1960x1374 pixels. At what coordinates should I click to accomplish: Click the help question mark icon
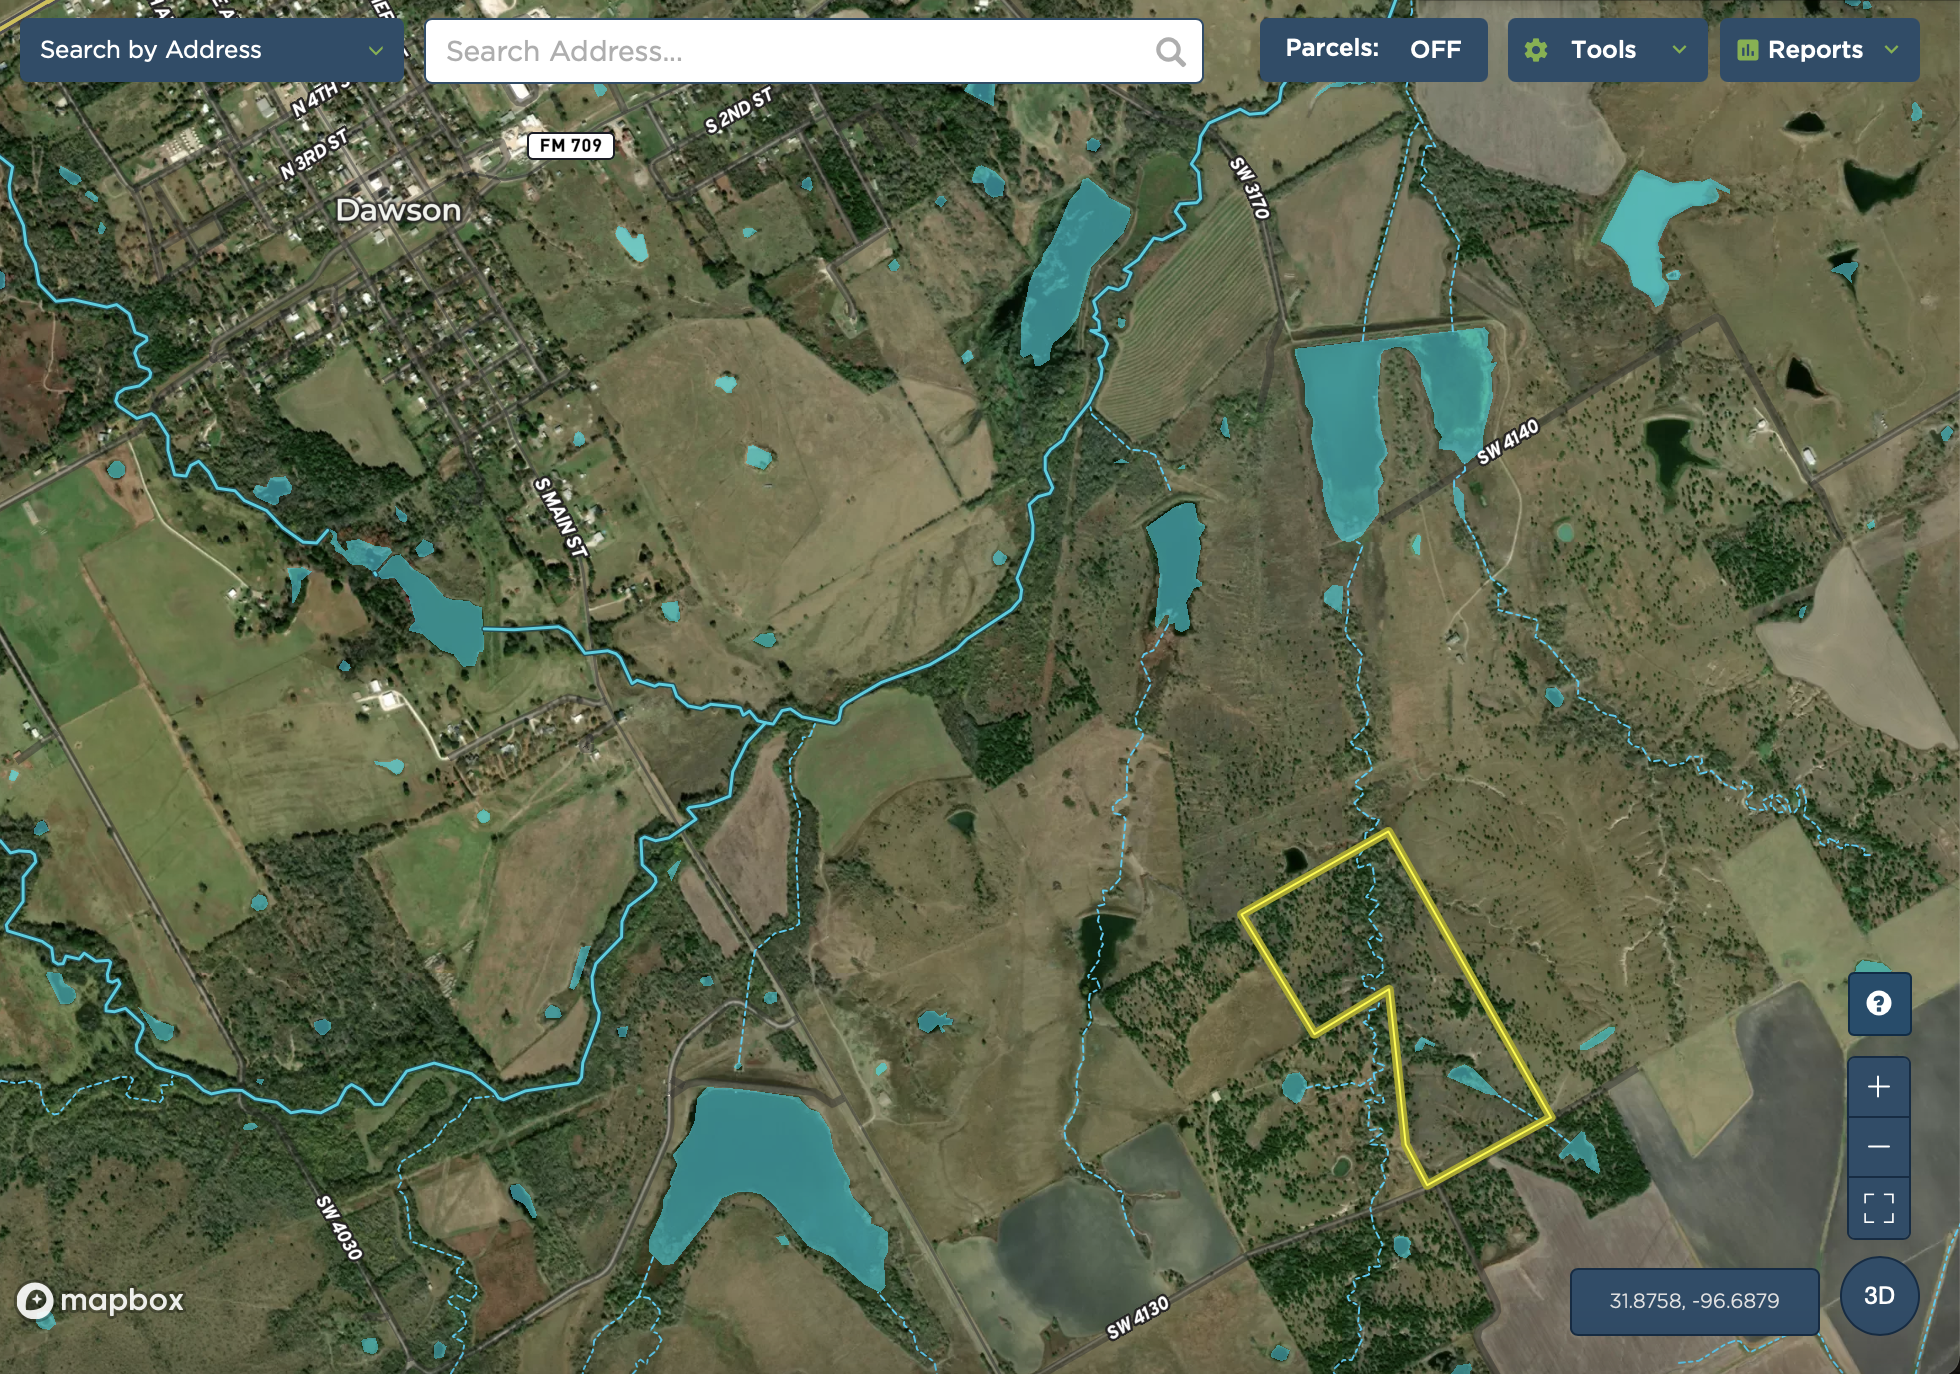(1879, 1003)
